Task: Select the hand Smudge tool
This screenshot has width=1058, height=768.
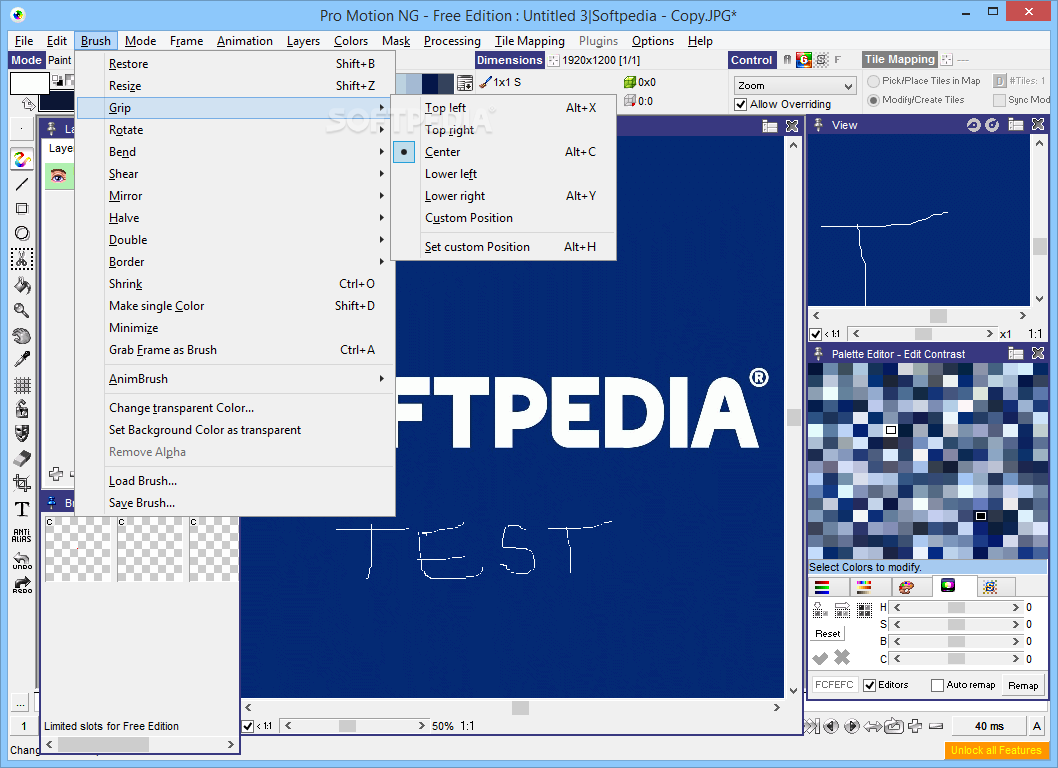Action: [x=22, y=335]
